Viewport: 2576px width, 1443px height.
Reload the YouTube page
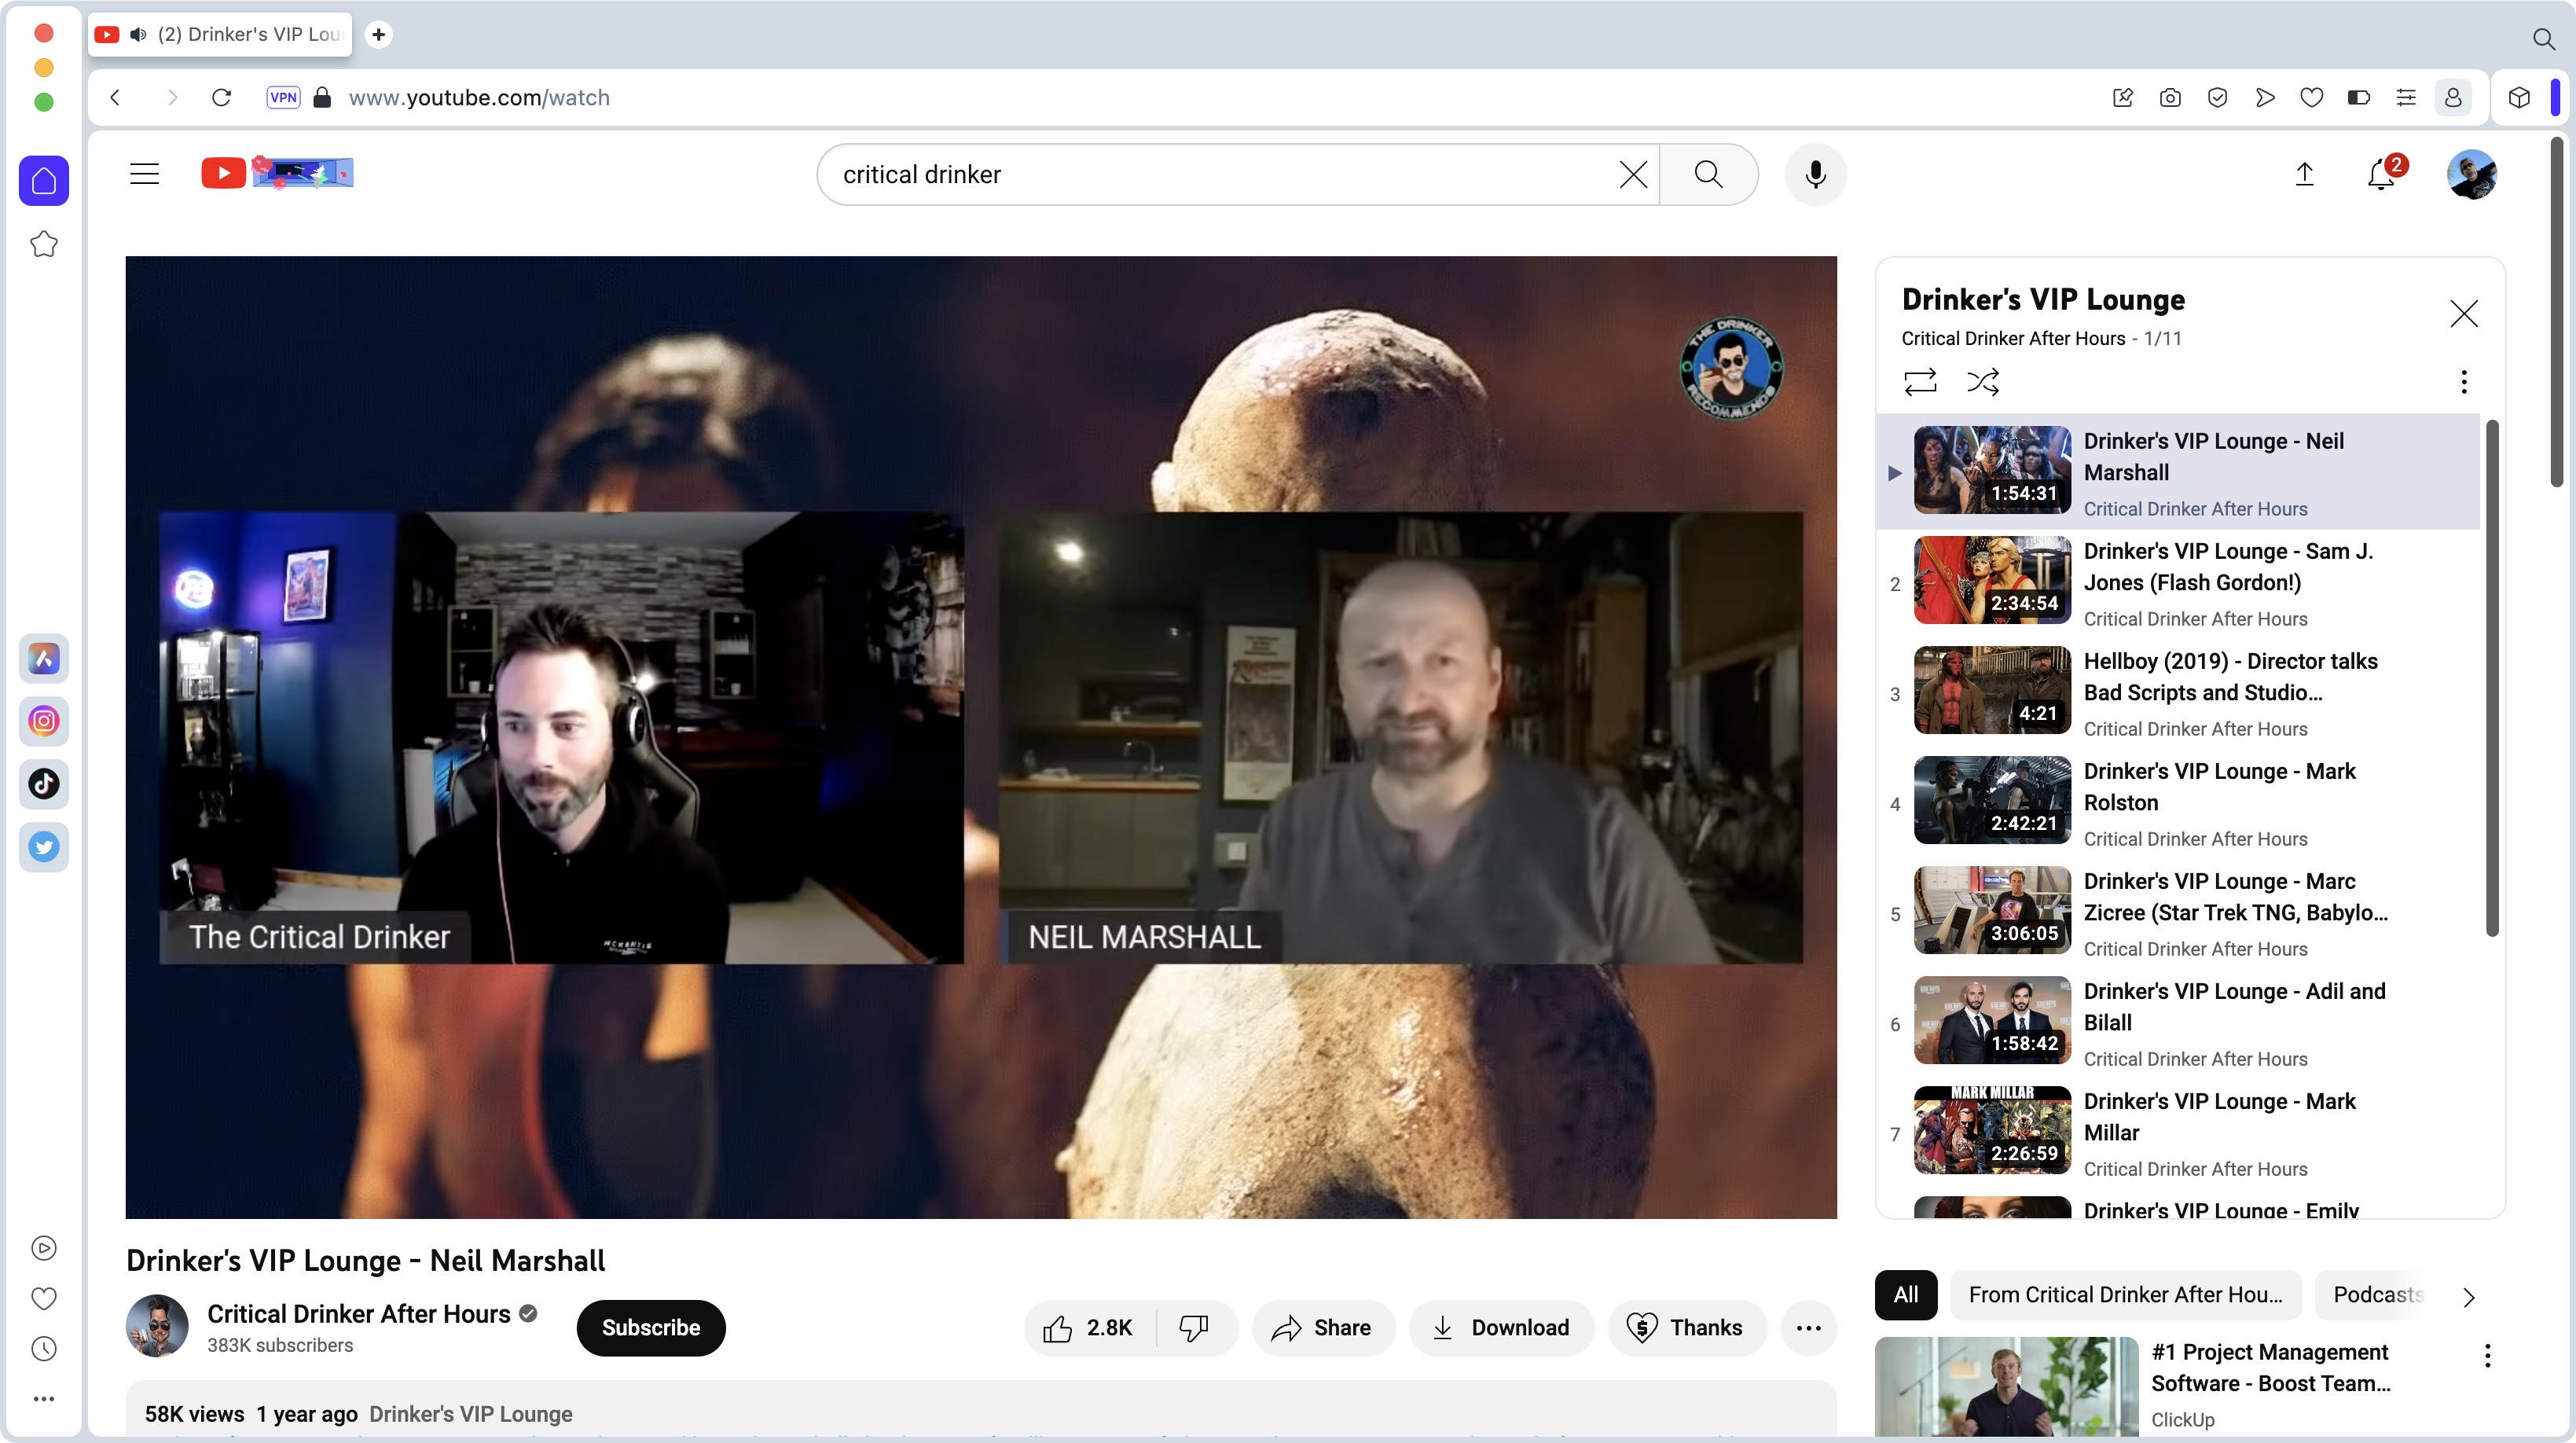point(222,97)
